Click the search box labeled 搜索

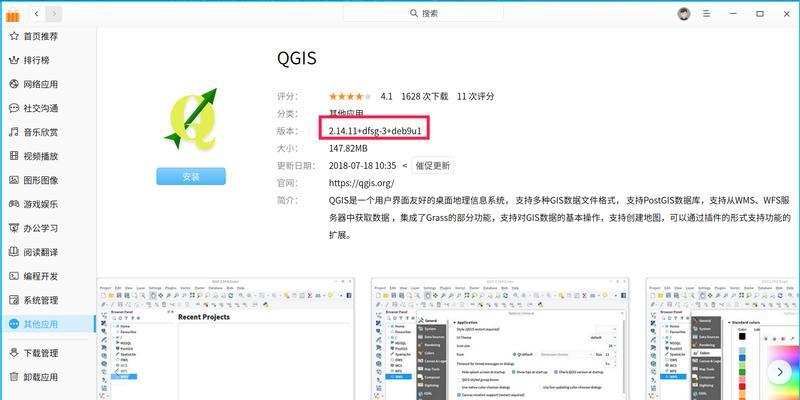(x=423, y=14)
